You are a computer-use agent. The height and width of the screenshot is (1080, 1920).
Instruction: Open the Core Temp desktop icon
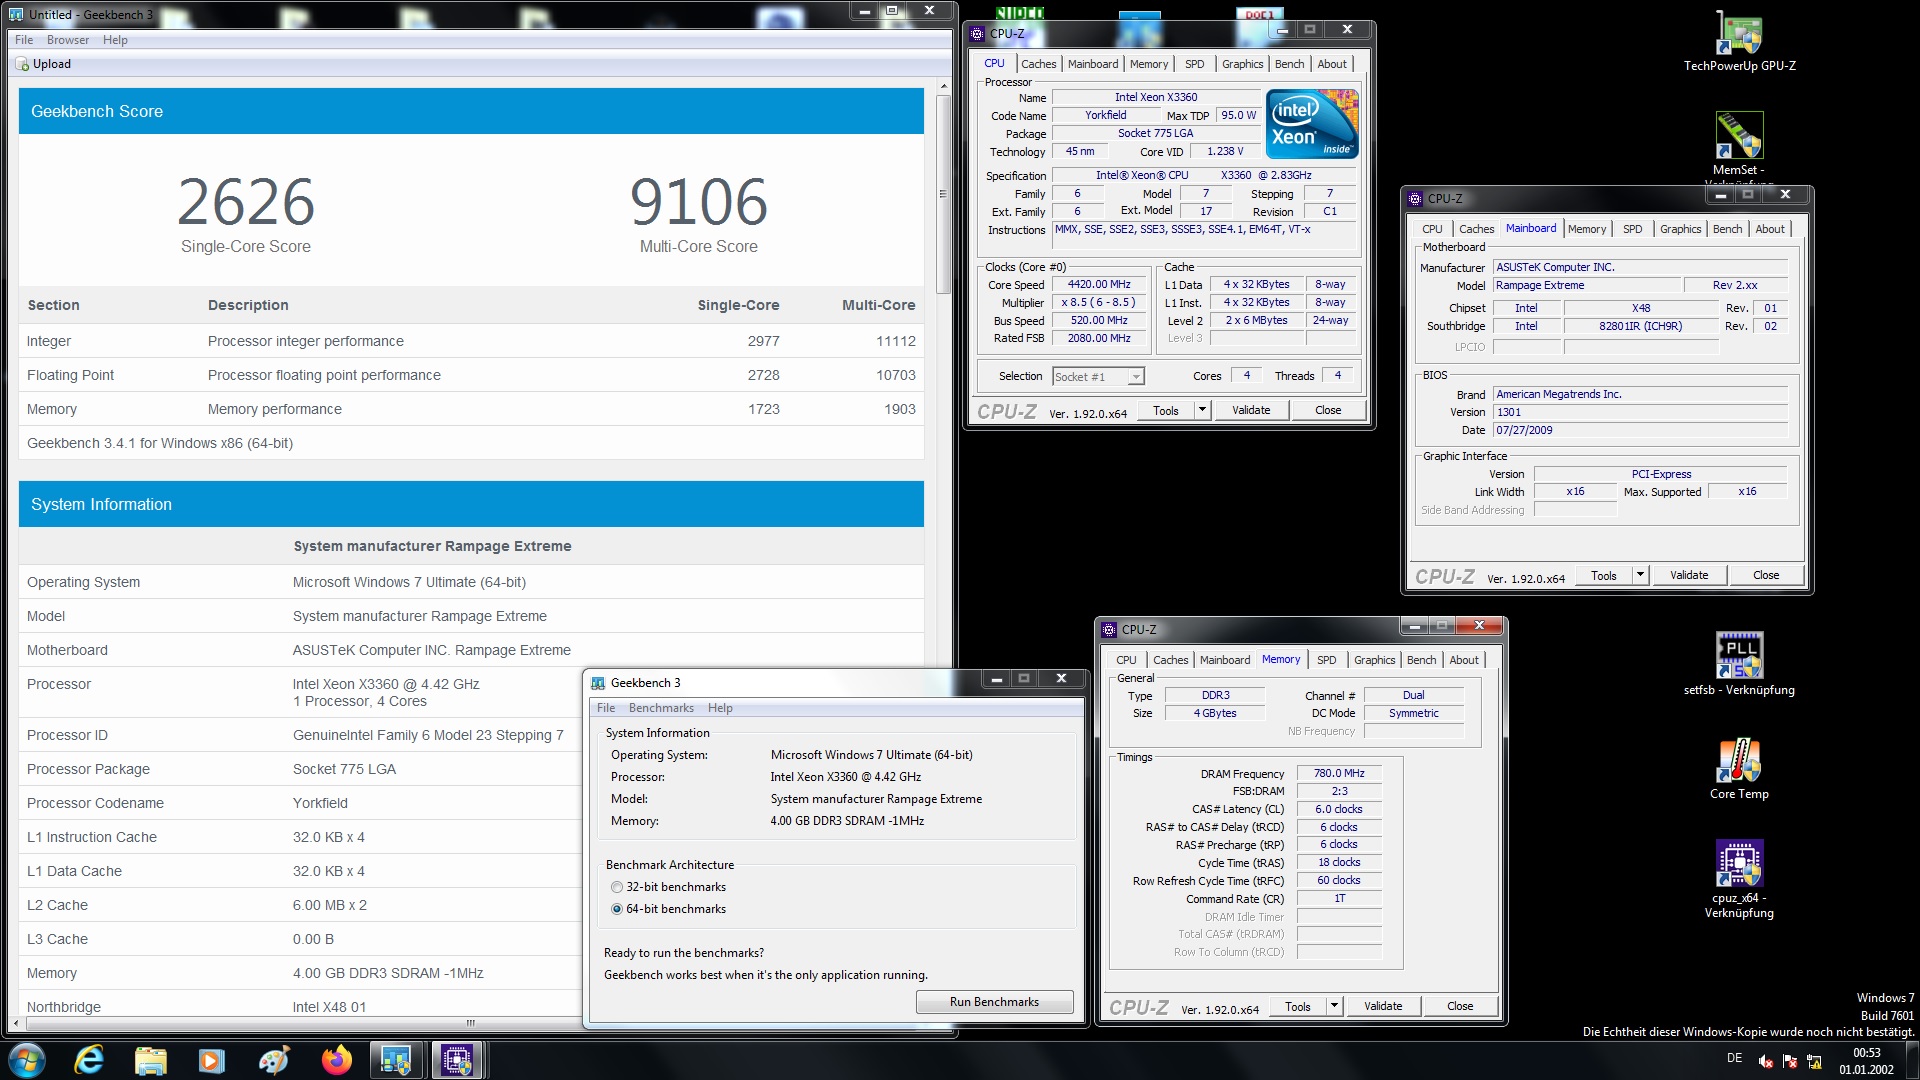point(1739,768)
